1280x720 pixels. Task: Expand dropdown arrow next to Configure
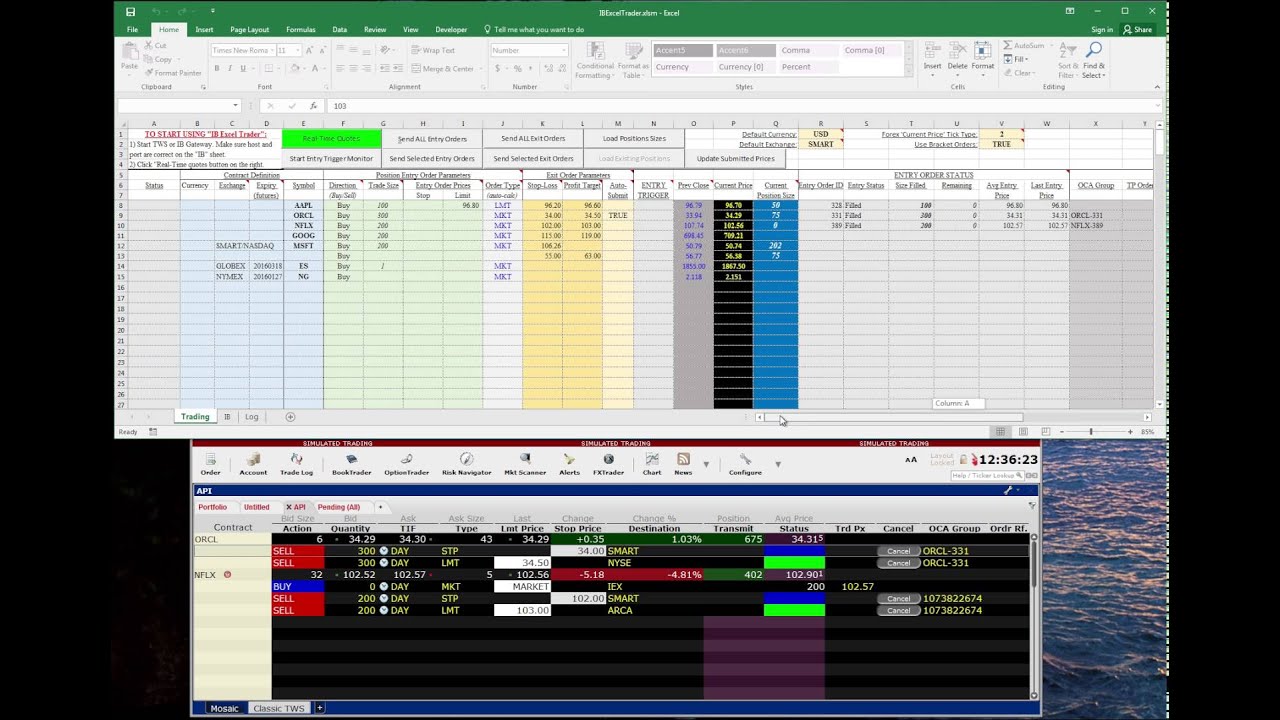click(778, 464)
